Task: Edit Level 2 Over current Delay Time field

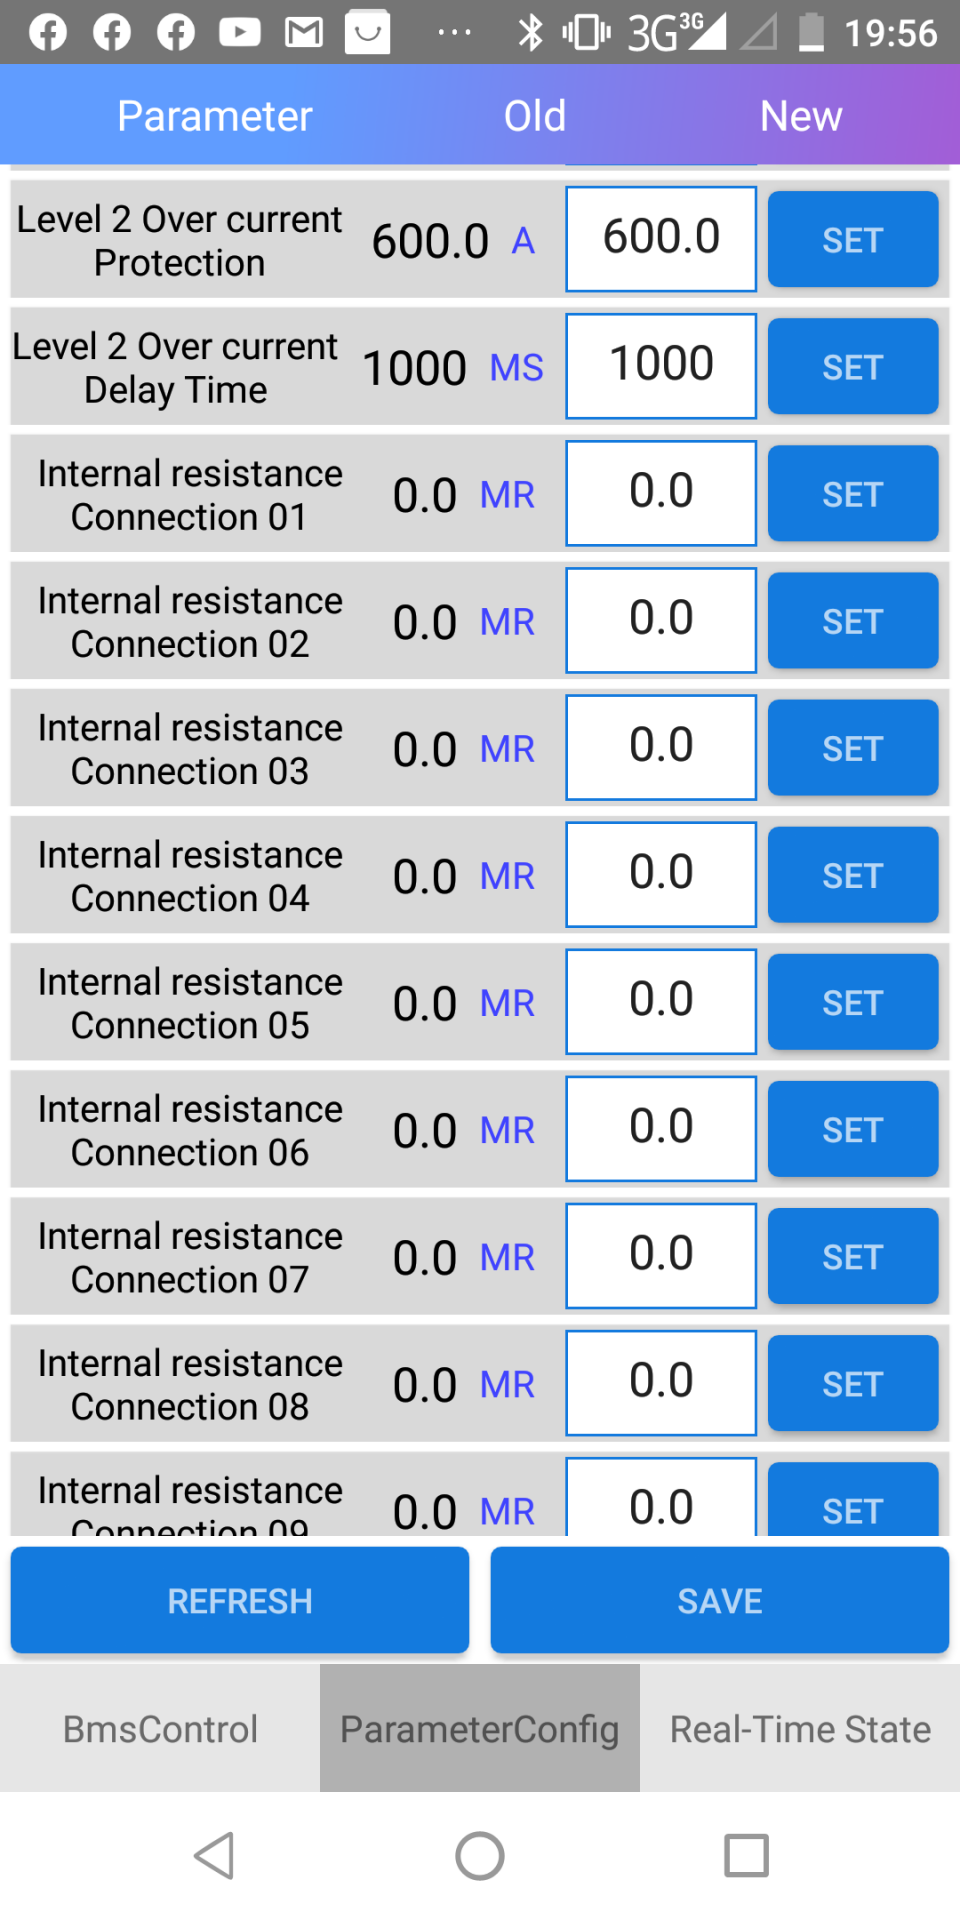Action: (x=661, y=366)
